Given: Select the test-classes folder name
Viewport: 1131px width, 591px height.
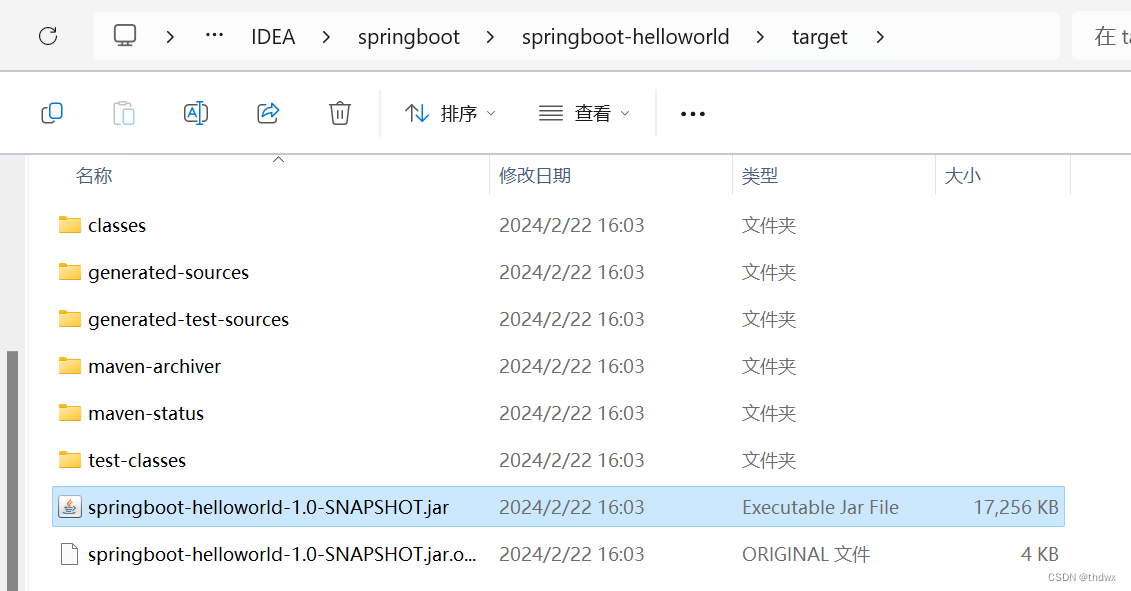Looking at the screenshot, I should click(137, 460).
